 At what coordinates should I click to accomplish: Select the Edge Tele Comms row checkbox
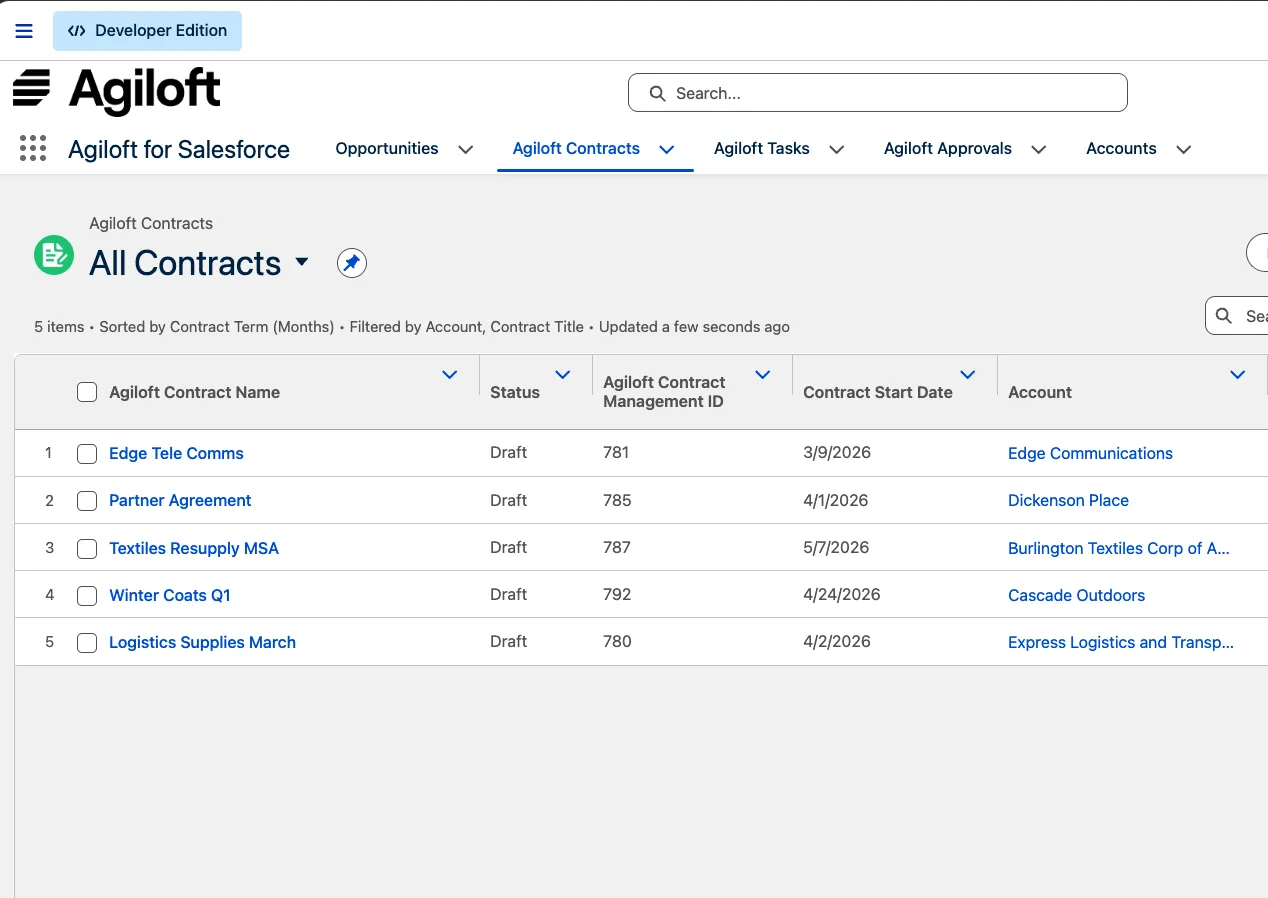[x=87, y=454]
